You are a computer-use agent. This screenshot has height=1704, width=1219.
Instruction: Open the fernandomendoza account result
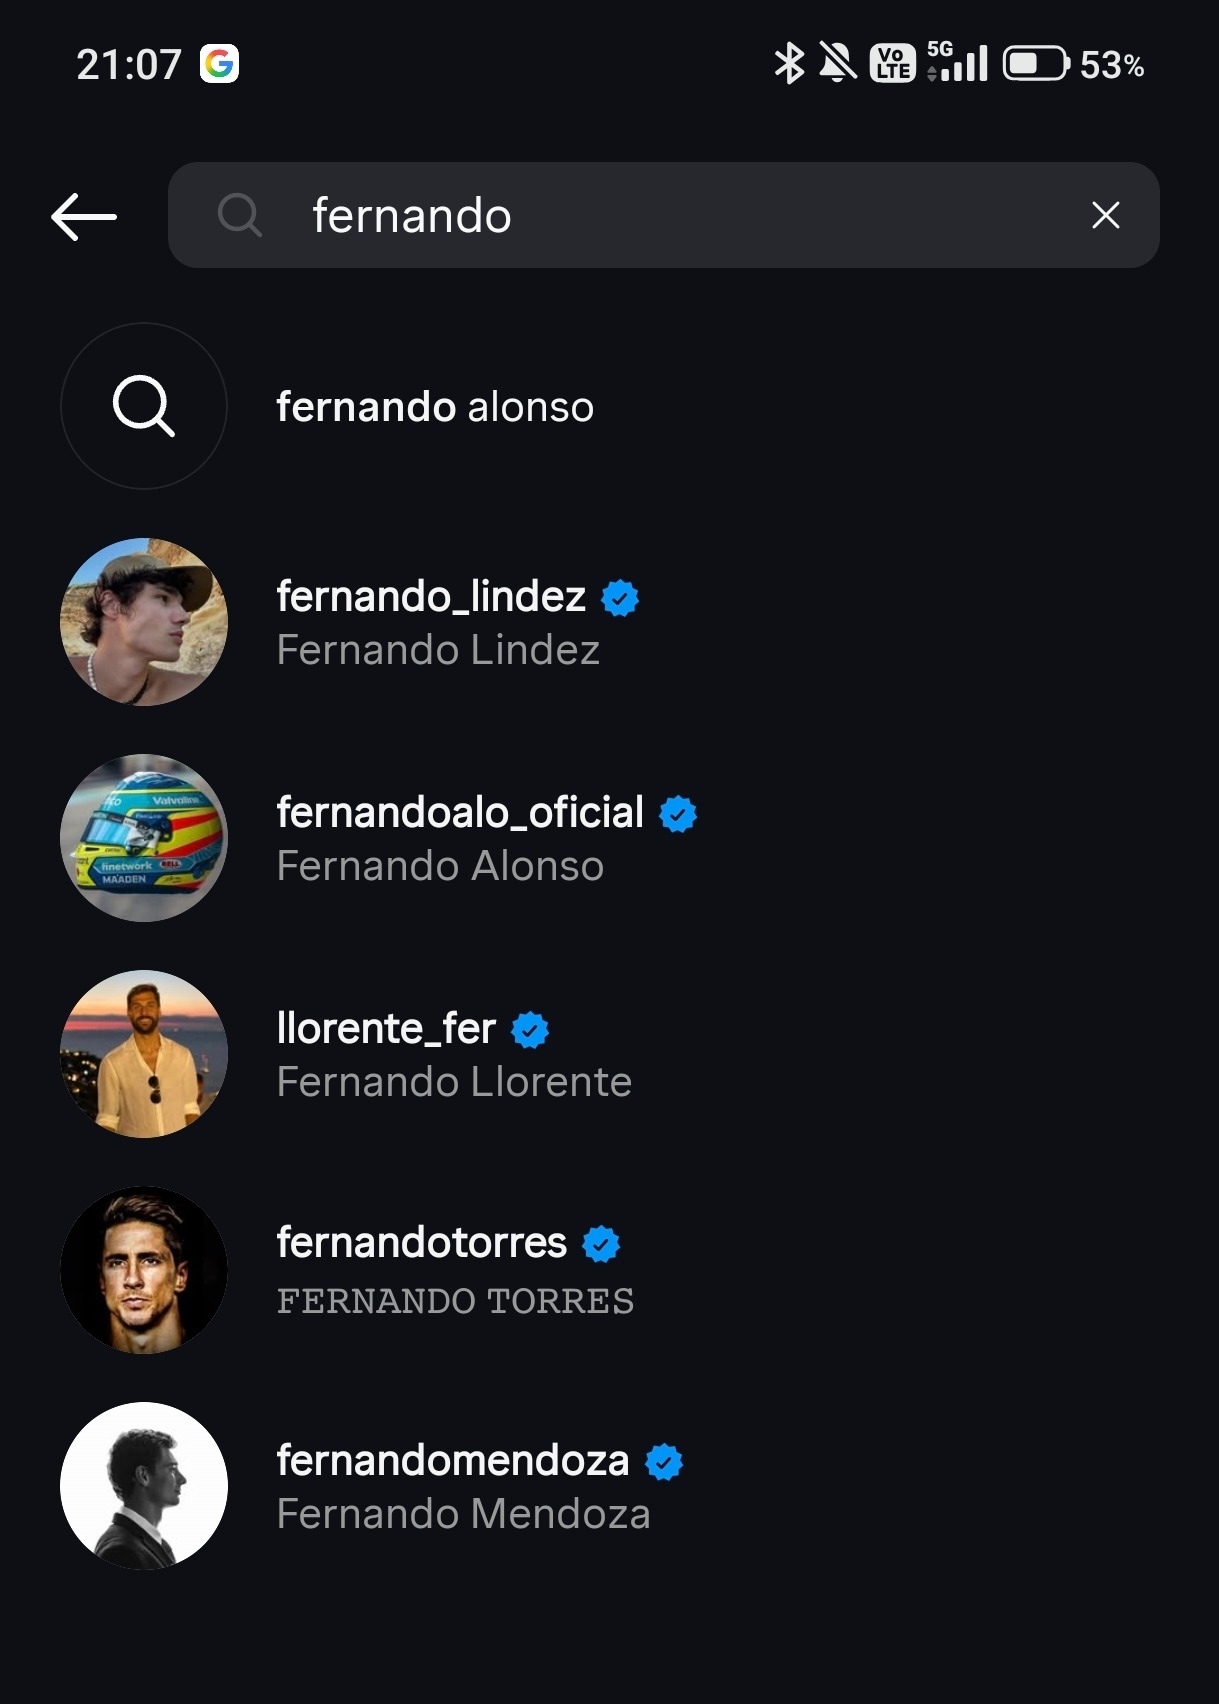(x=453, y=1461)
